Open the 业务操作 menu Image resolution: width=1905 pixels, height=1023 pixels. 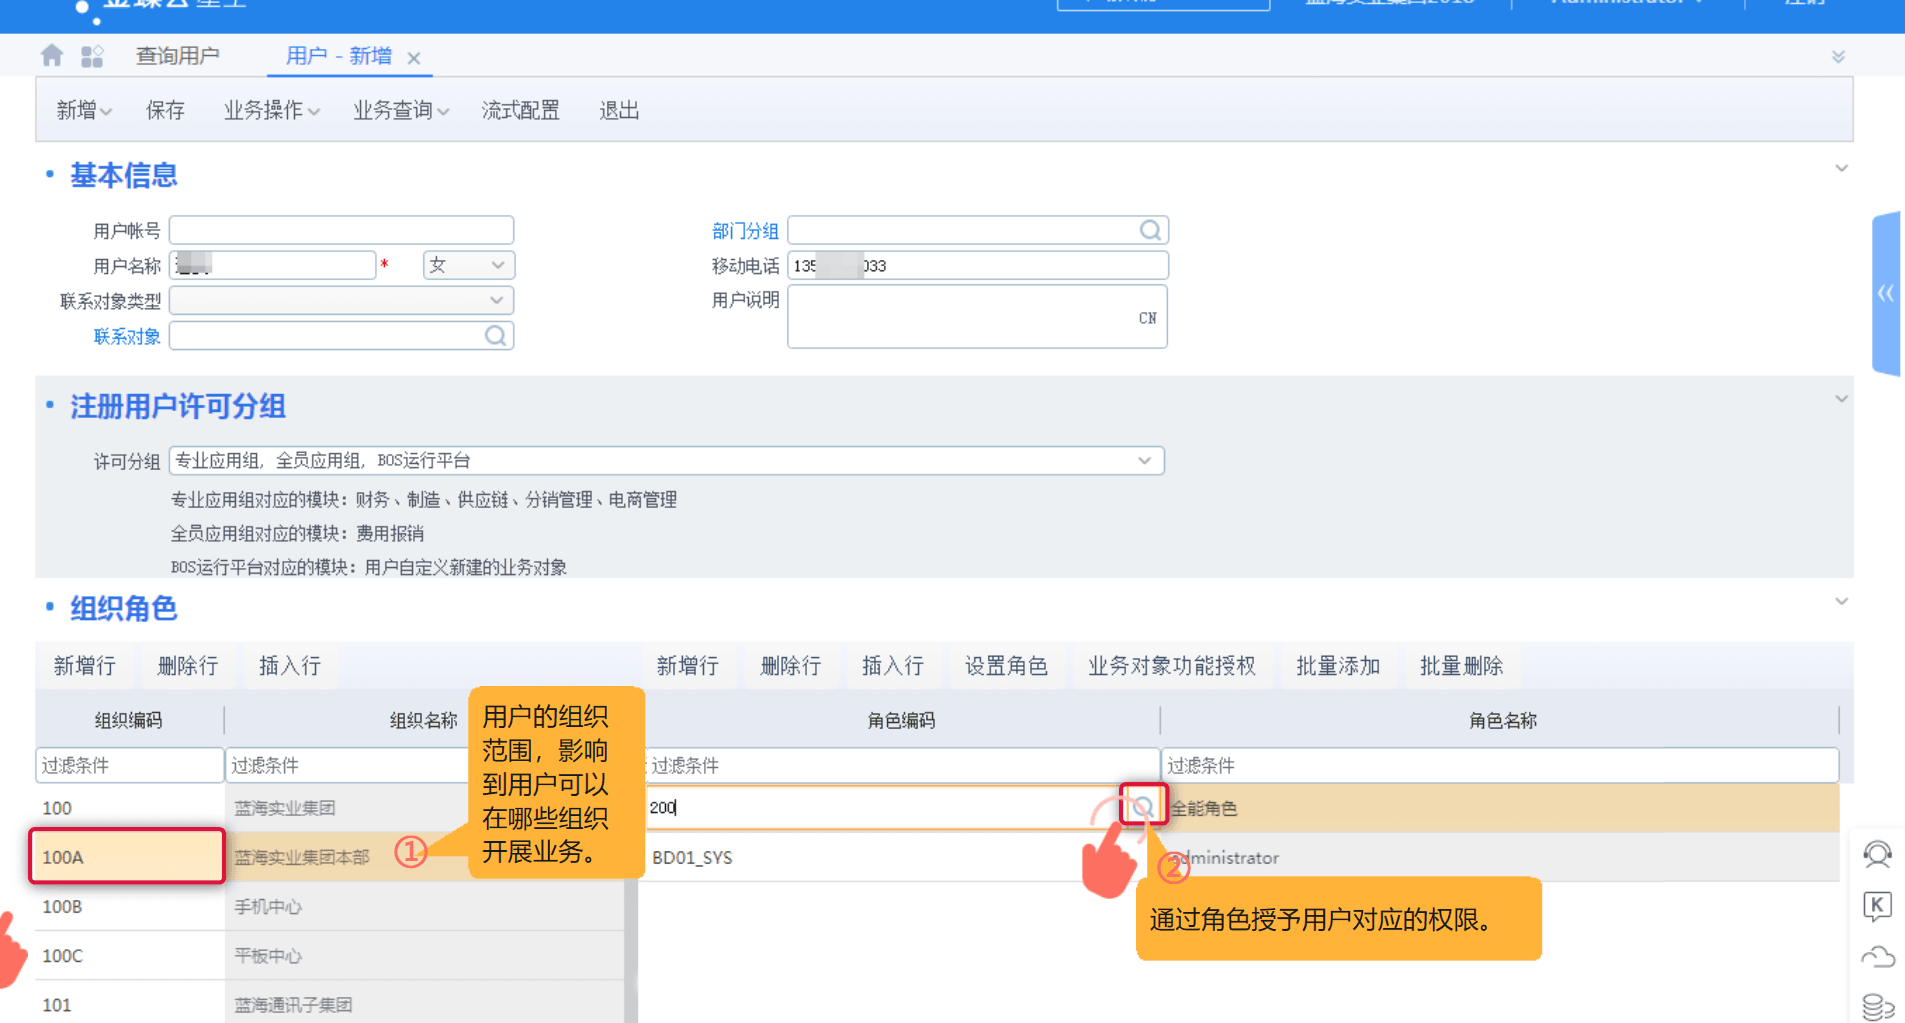click(x=264, y=110)
